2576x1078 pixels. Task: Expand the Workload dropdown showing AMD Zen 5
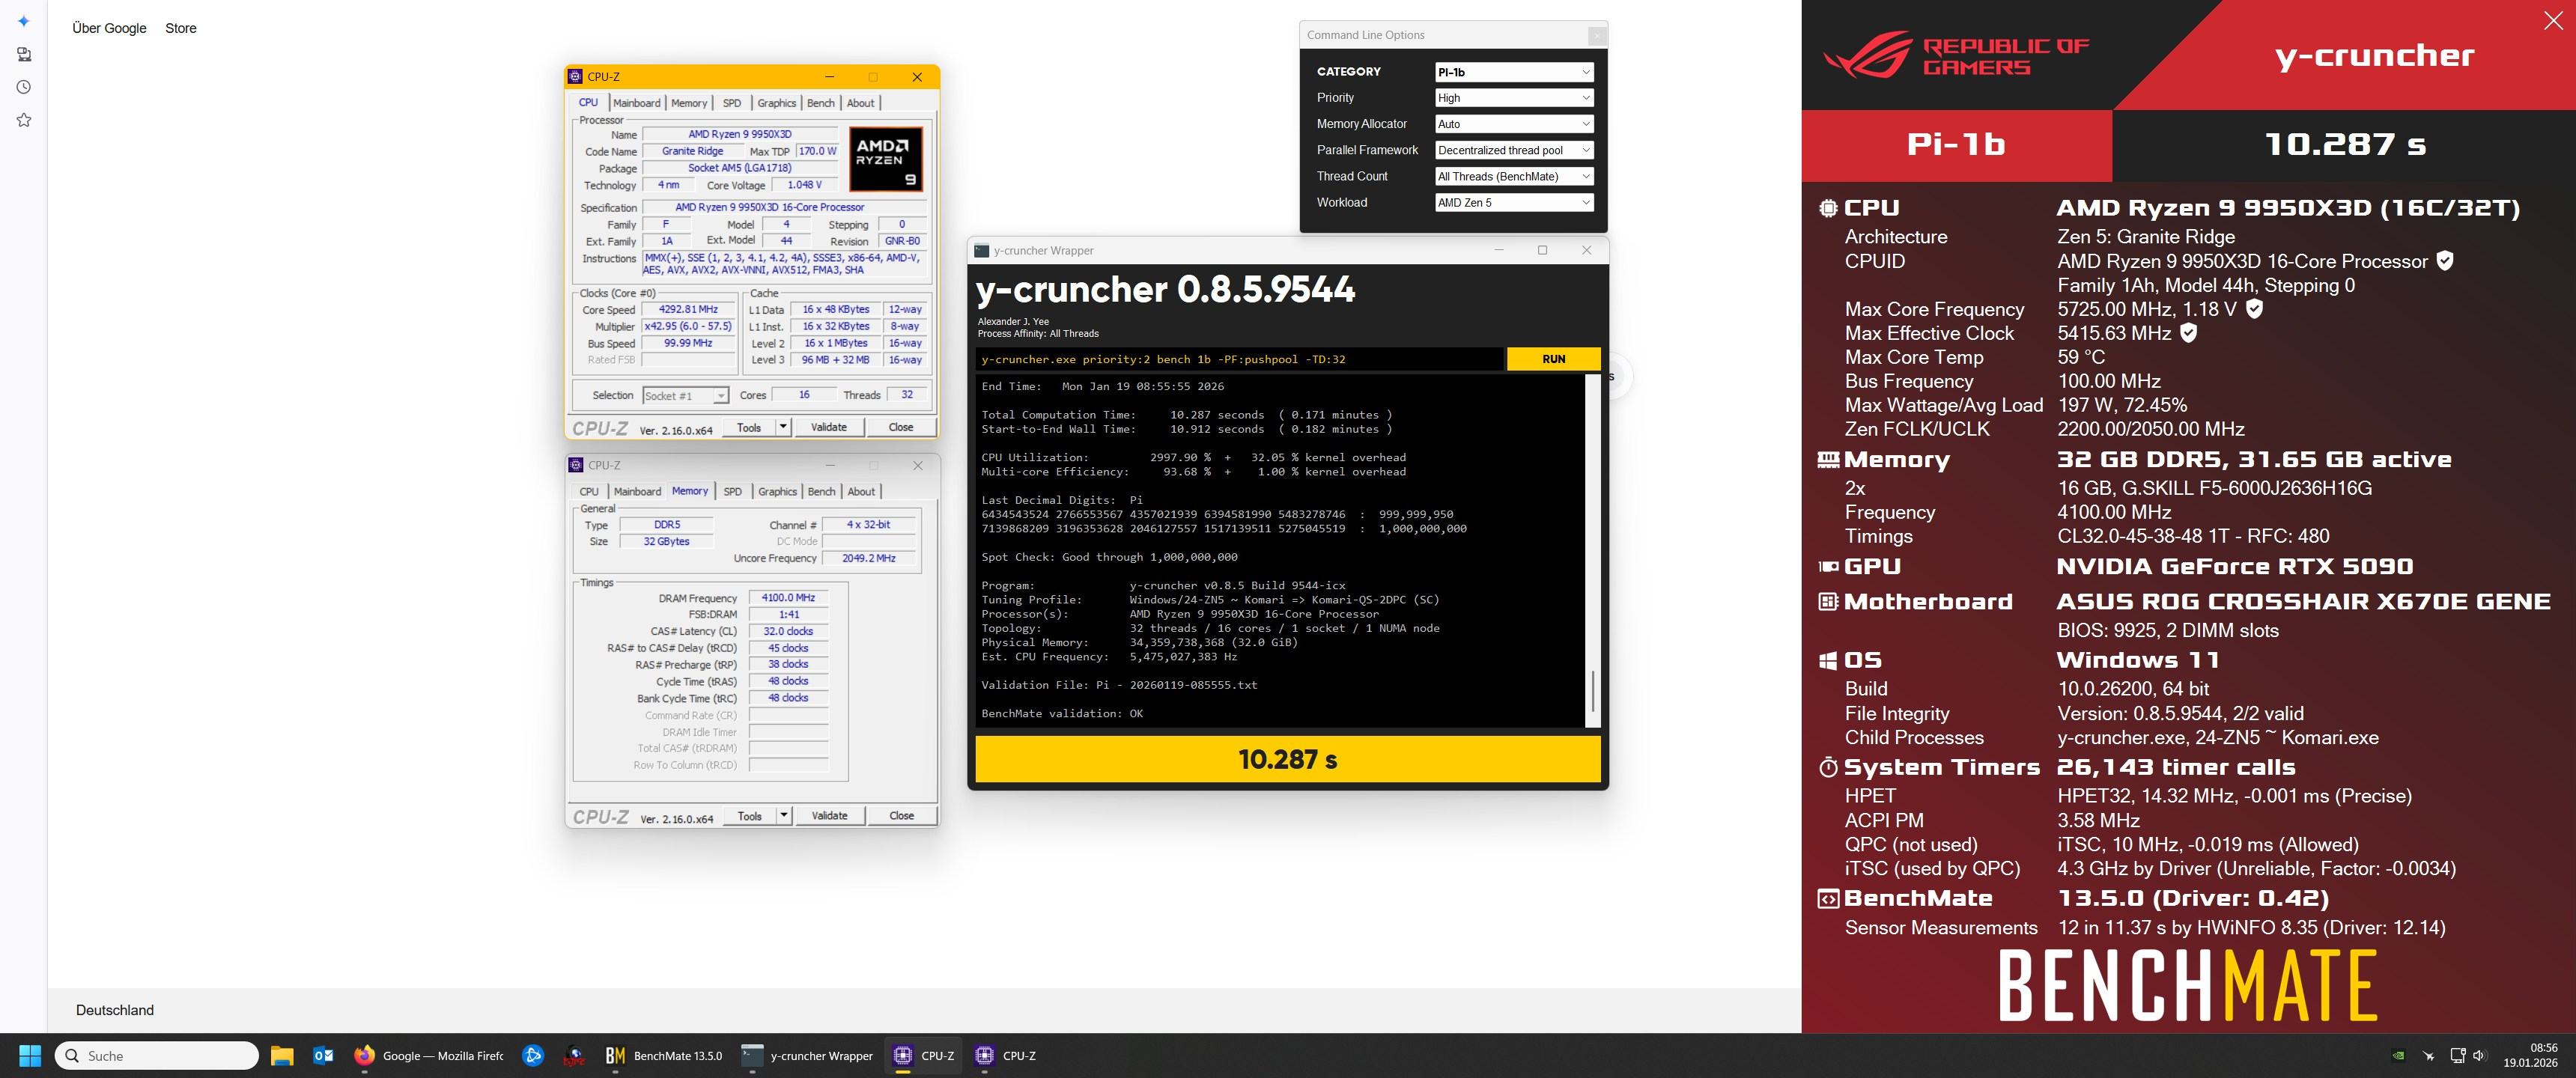tap(1513, 202)
